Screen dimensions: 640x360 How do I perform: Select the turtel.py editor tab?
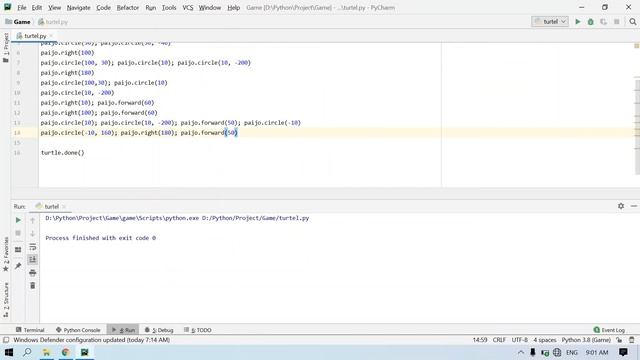pos(35,36)
